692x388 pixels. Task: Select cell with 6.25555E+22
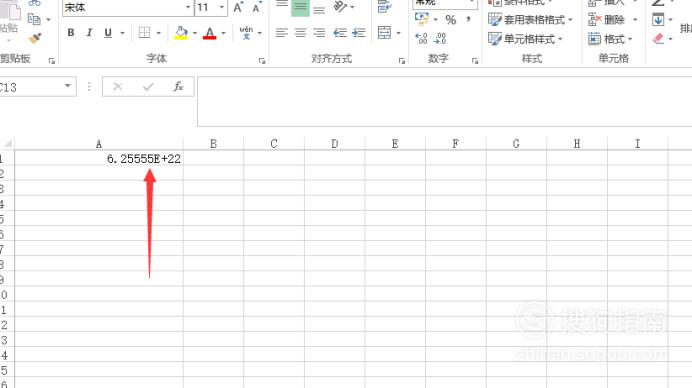pyautogui.click(x=99, y=159)
